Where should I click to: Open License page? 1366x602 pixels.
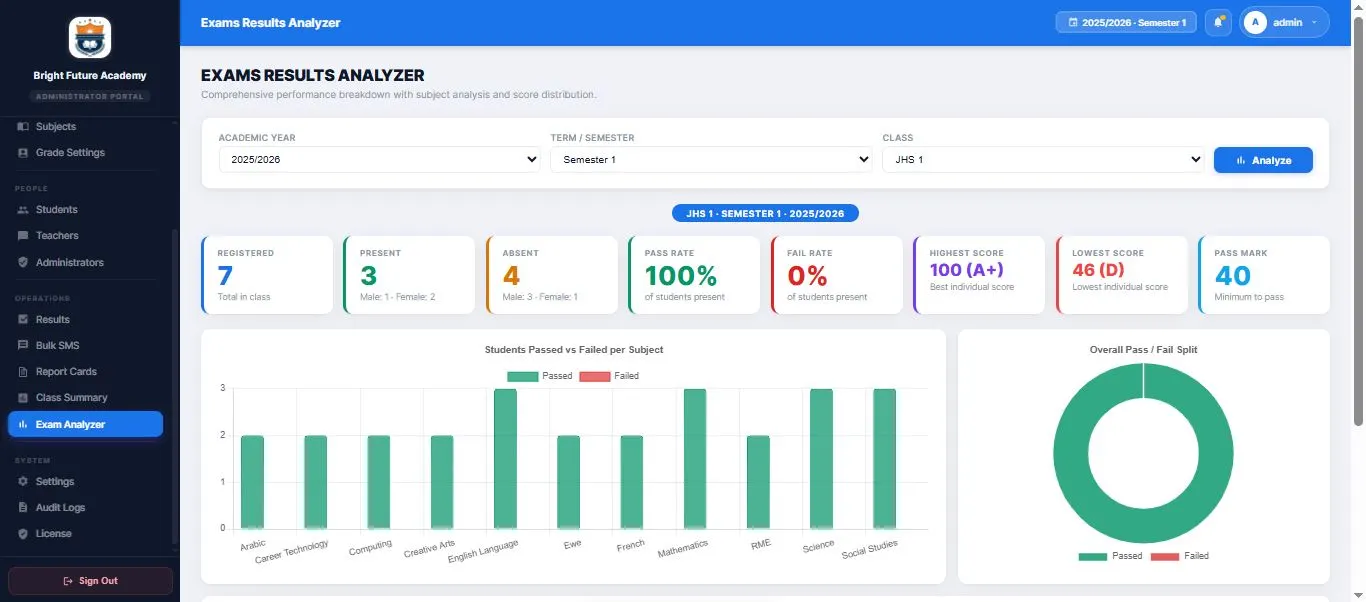pos(85,534)
